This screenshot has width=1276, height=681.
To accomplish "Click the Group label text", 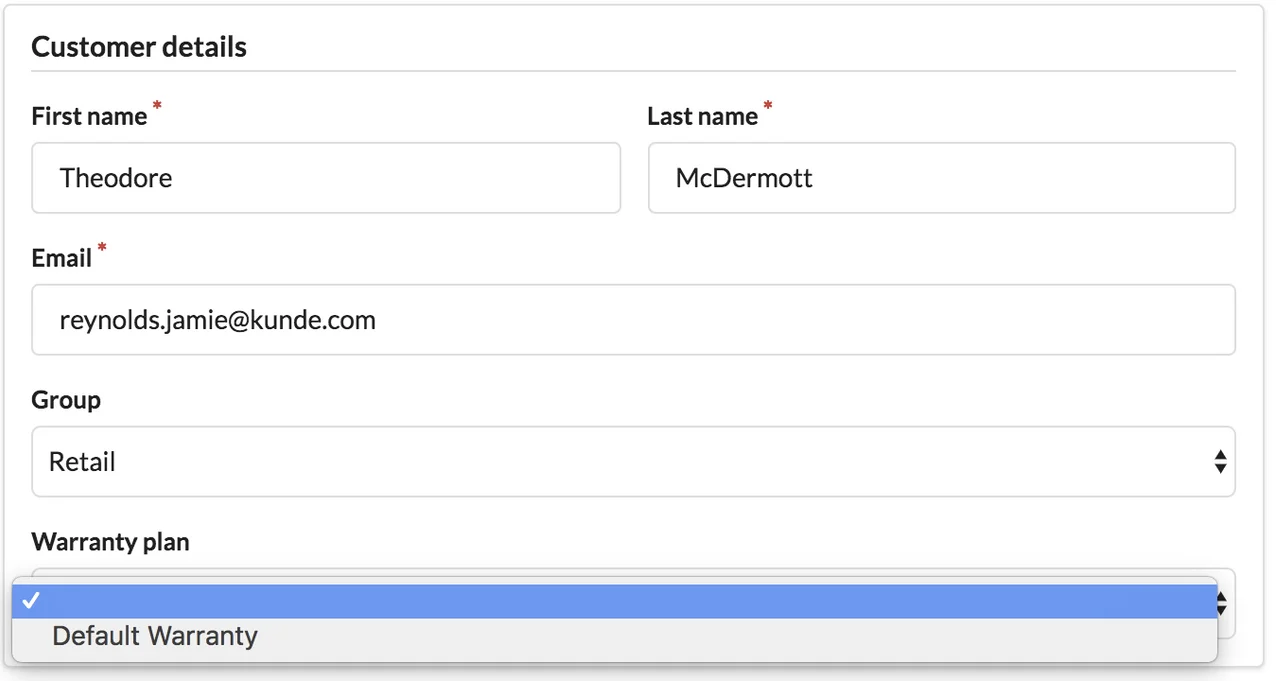I will (66, 400).
